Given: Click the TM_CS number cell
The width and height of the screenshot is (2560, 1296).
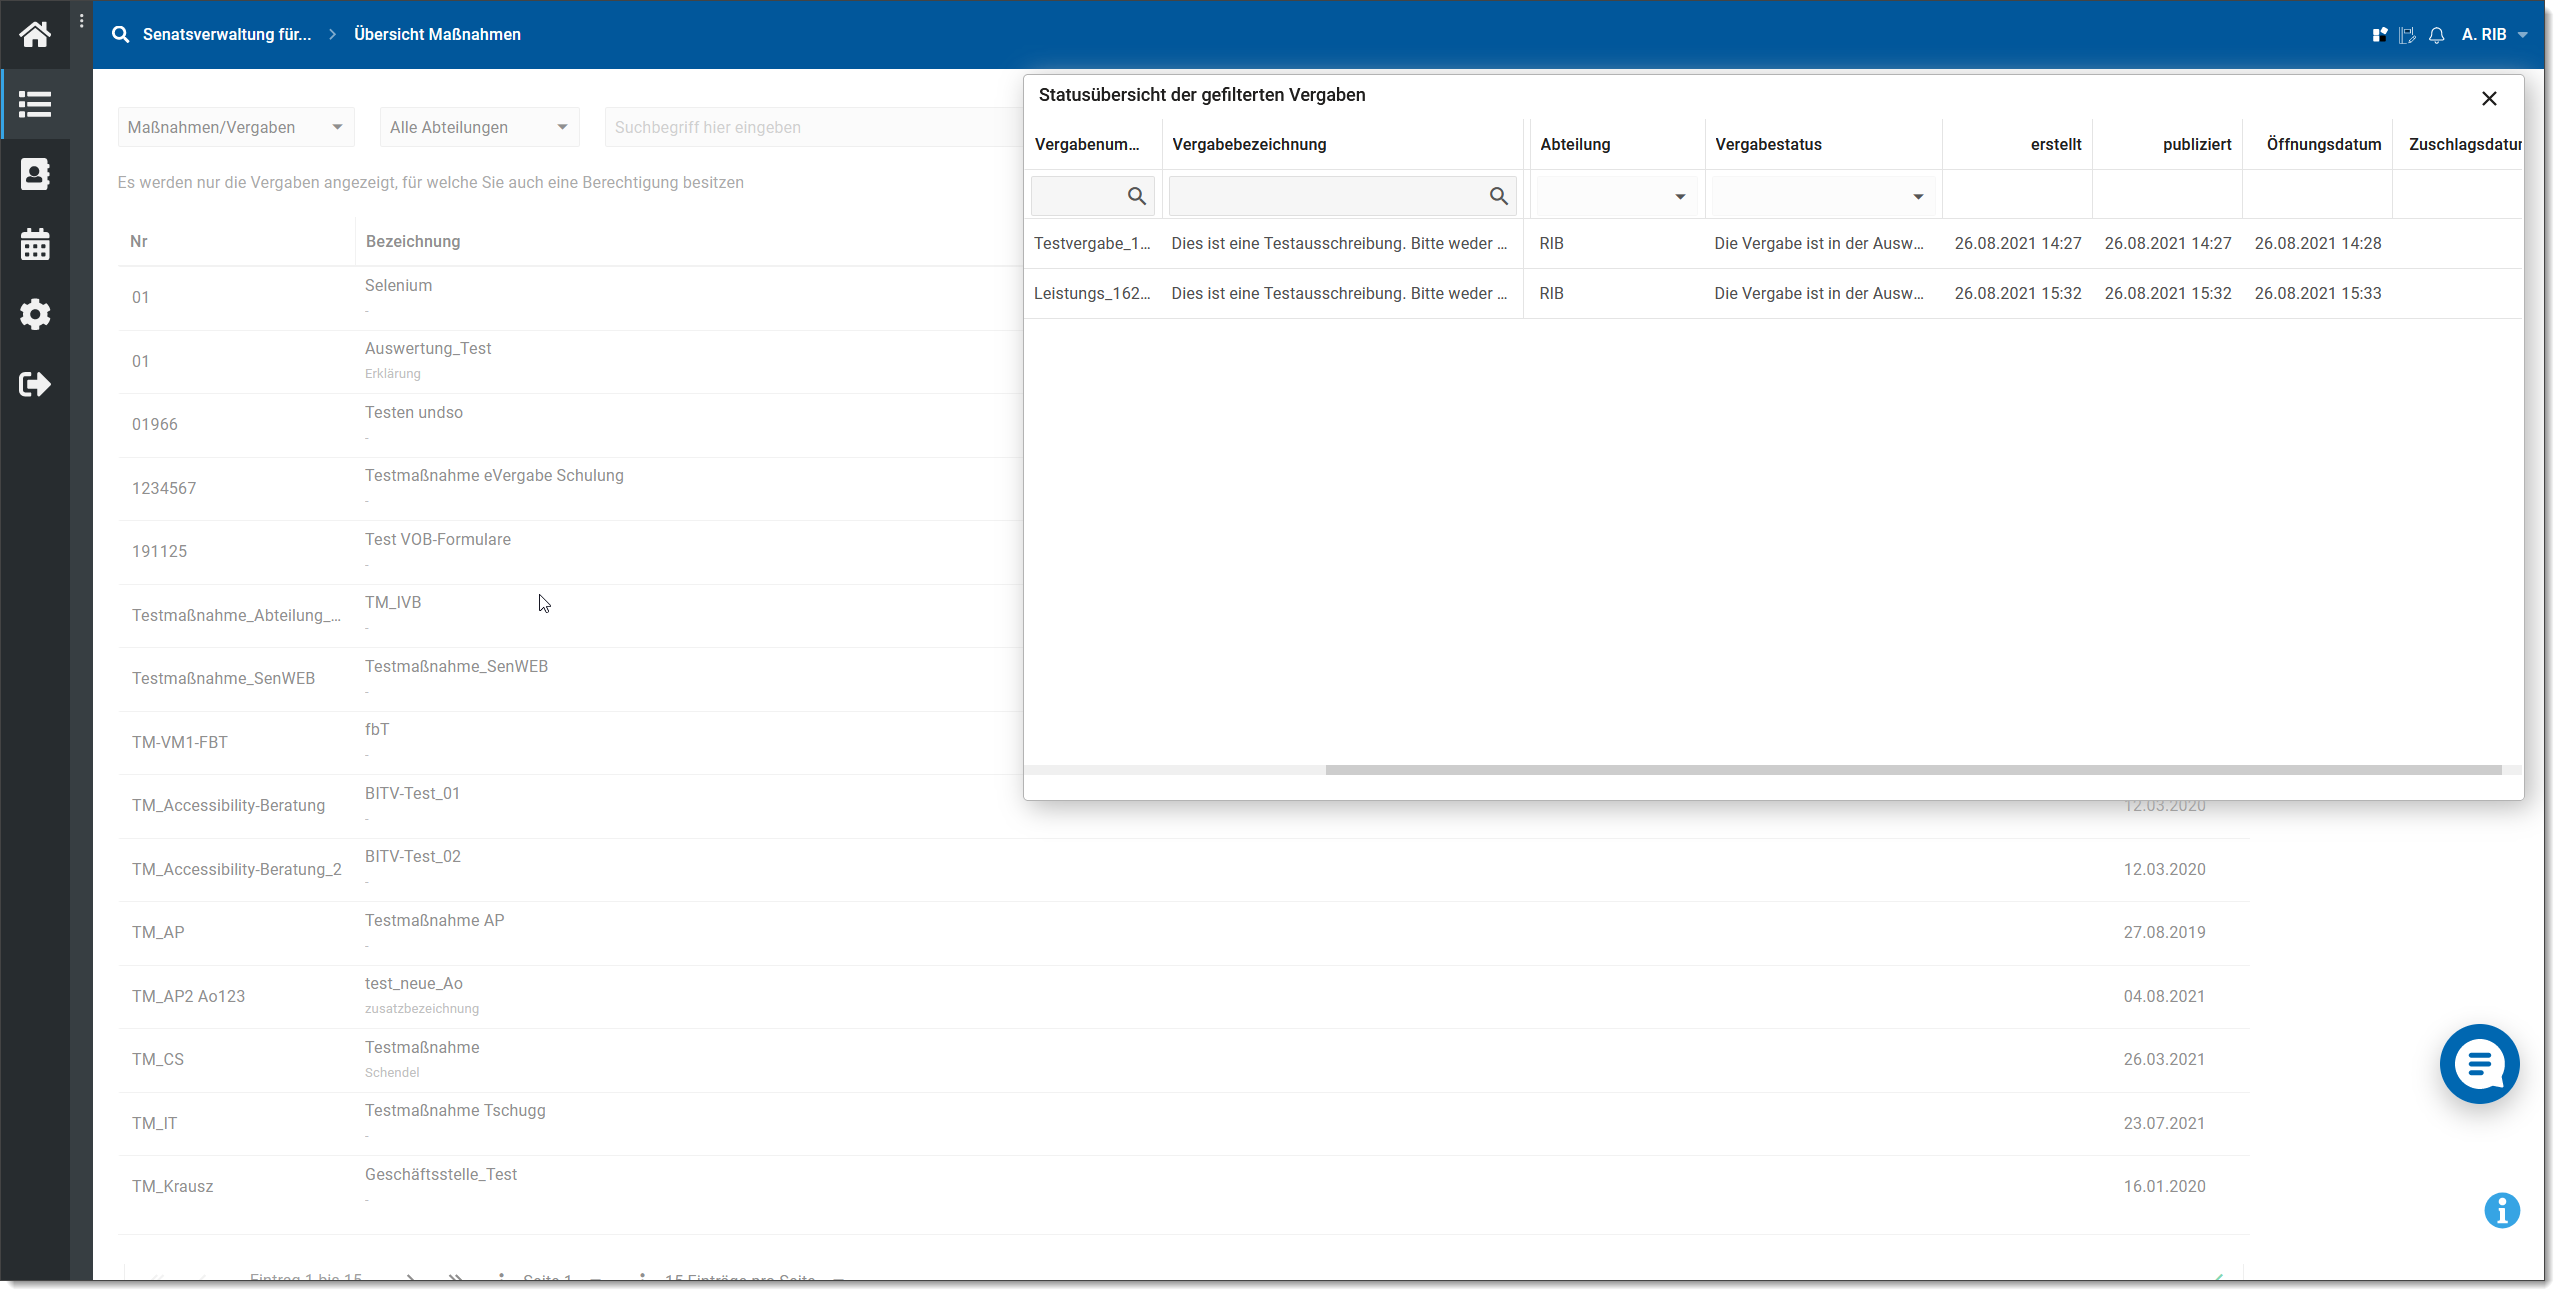Looking at the screenshot, I should [158, 1059].
